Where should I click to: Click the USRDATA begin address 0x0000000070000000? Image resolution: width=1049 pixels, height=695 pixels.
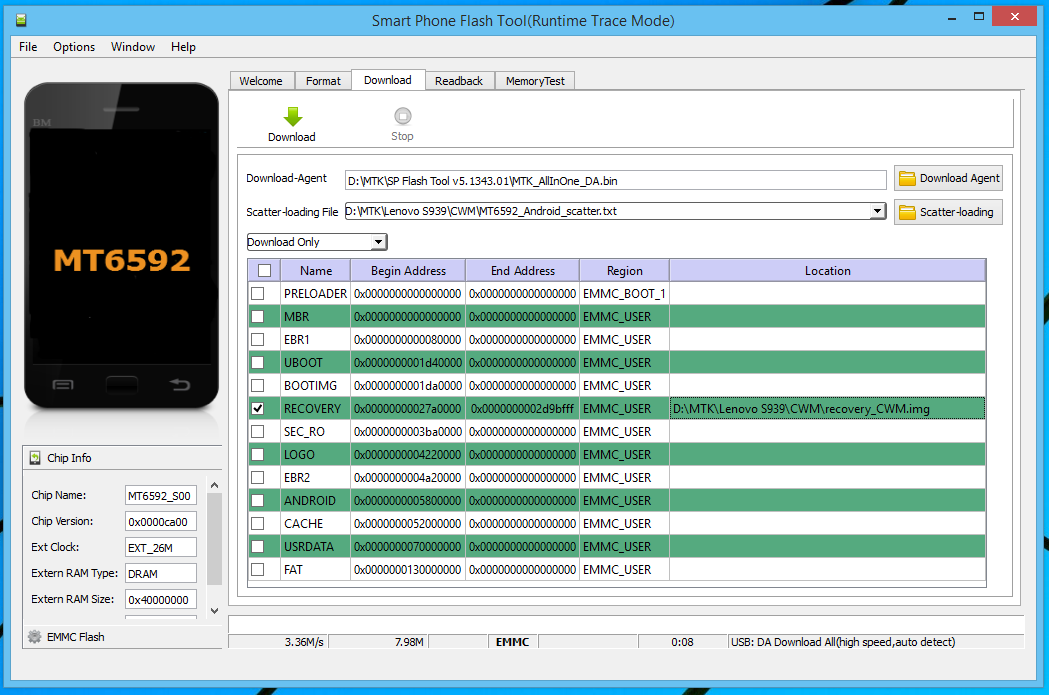point(407,547)
